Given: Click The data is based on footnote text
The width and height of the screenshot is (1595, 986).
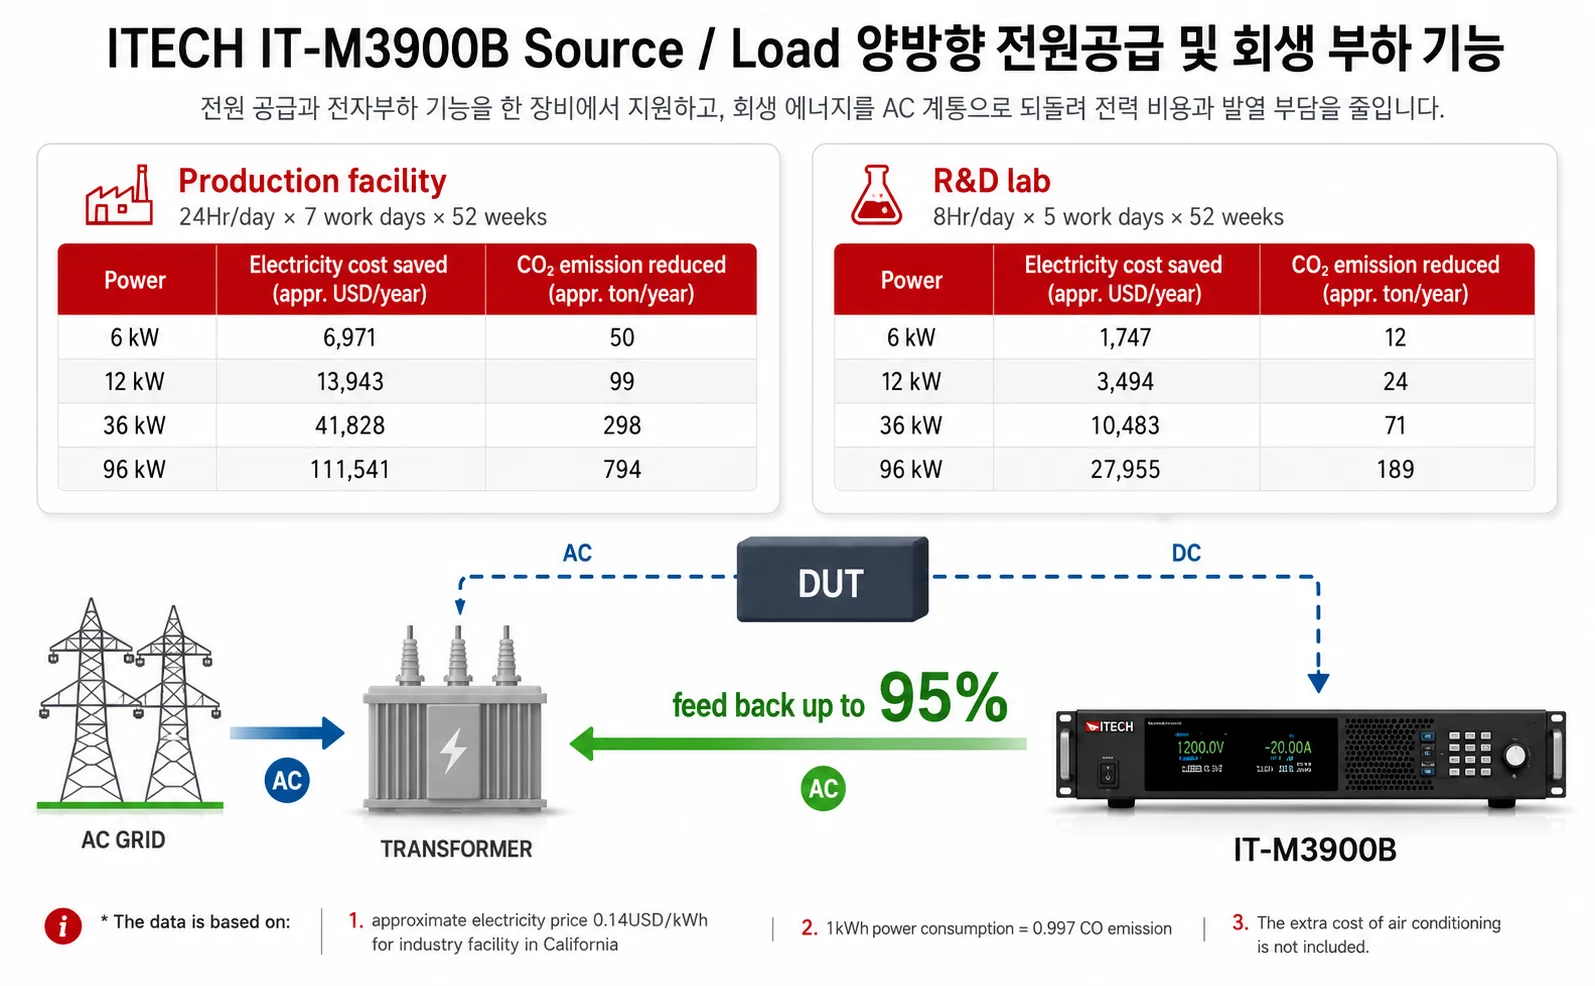Looking at the screenshot, I should pyautogui.click(x=195, y=922).
